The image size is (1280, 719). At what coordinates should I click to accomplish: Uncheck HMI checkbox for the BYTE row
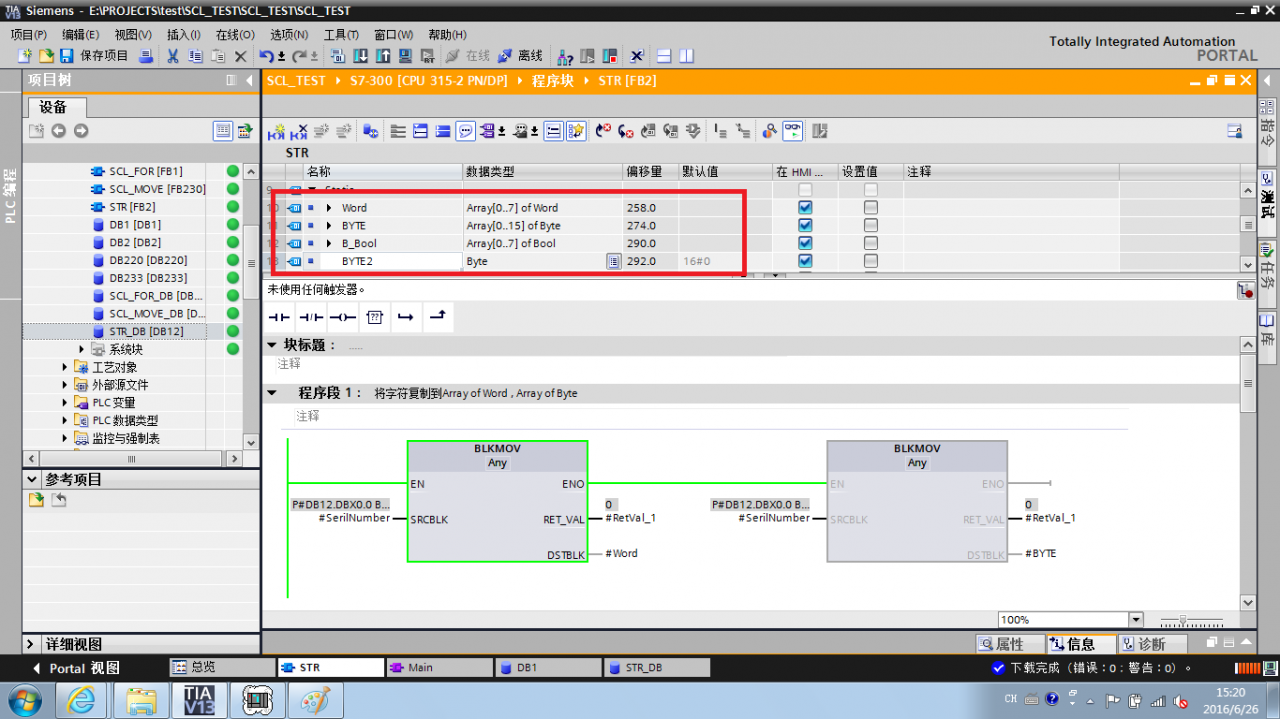click(x=805, y=226)
